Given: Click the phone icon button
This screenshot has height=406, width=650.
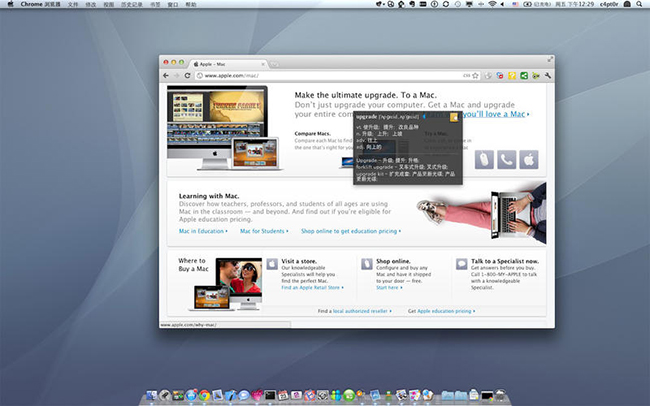Looking at the screenshot, I should 507,160.
